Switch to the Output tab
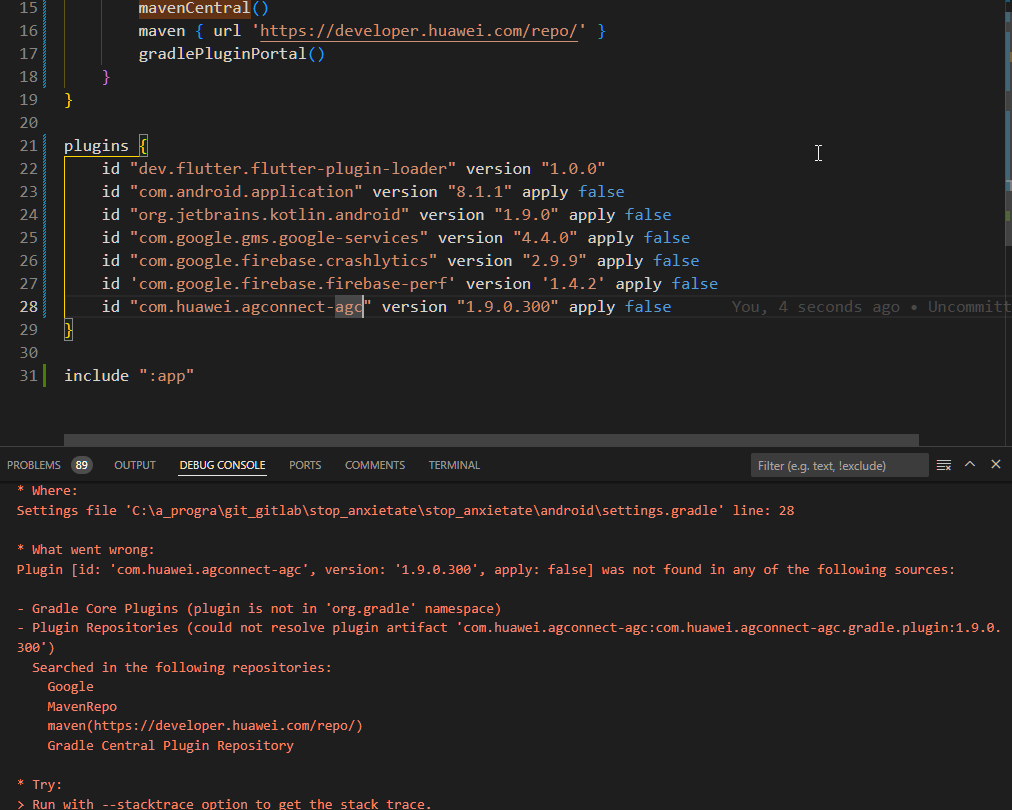The image size is (1012, 810). click(x=135, y=465)
